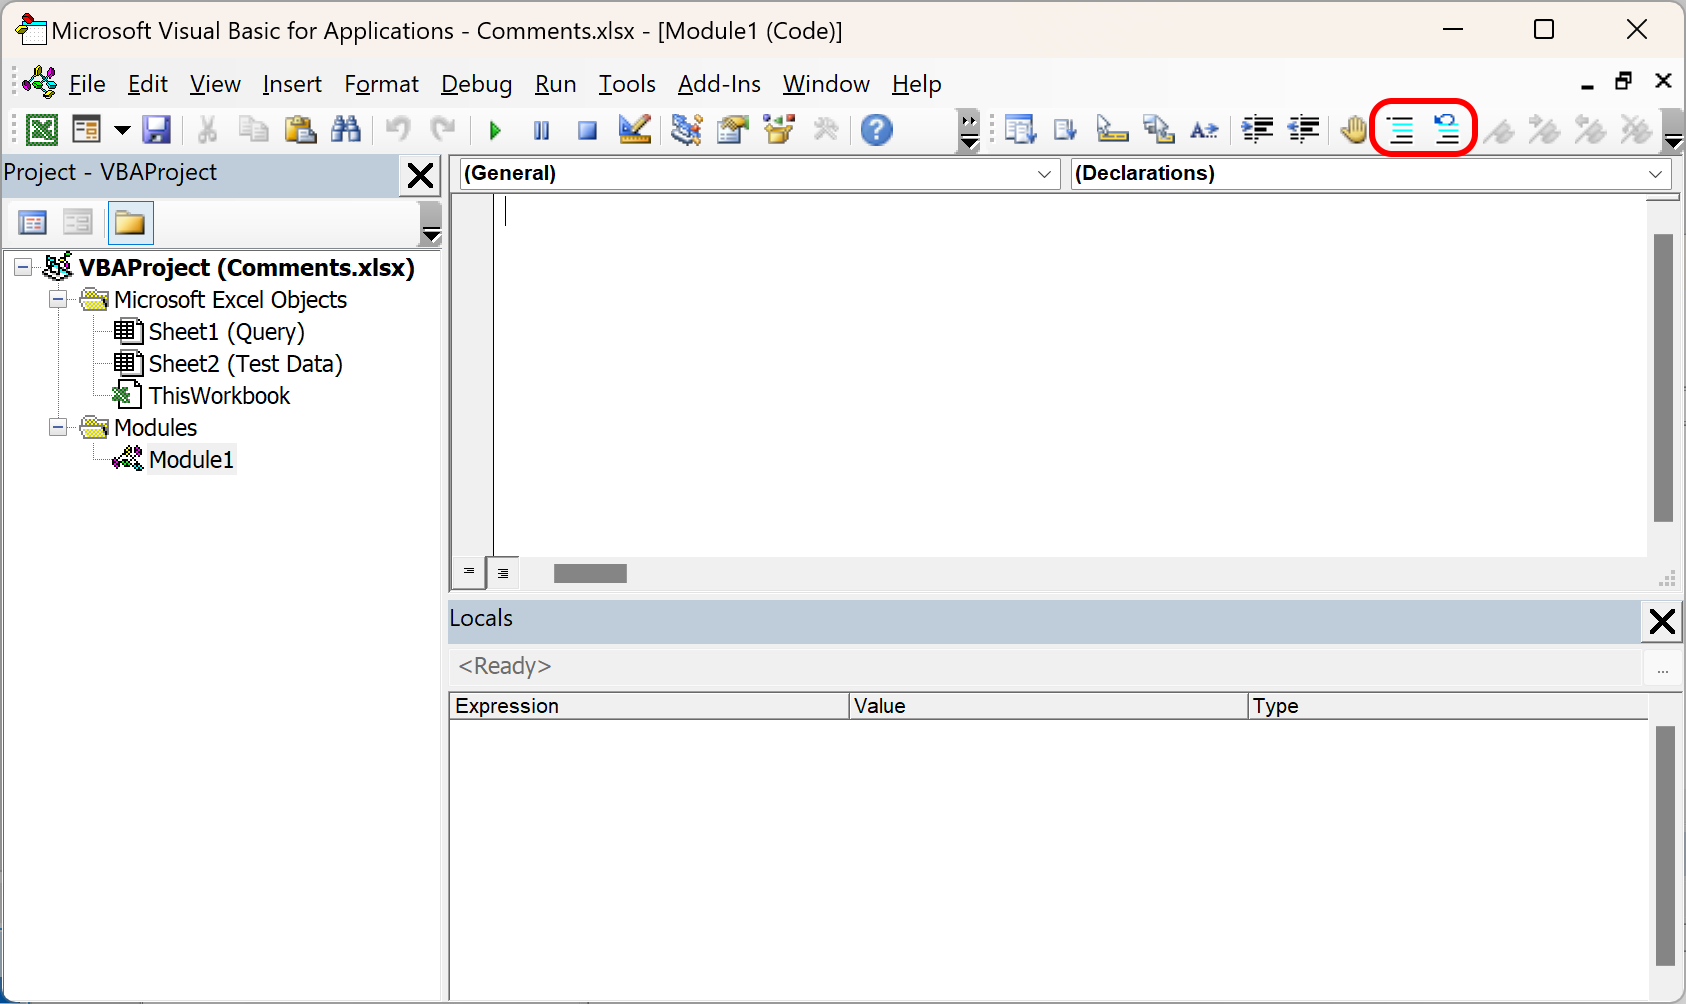Indent the selected code
1686x1004 pixels.
[1257, 130]
